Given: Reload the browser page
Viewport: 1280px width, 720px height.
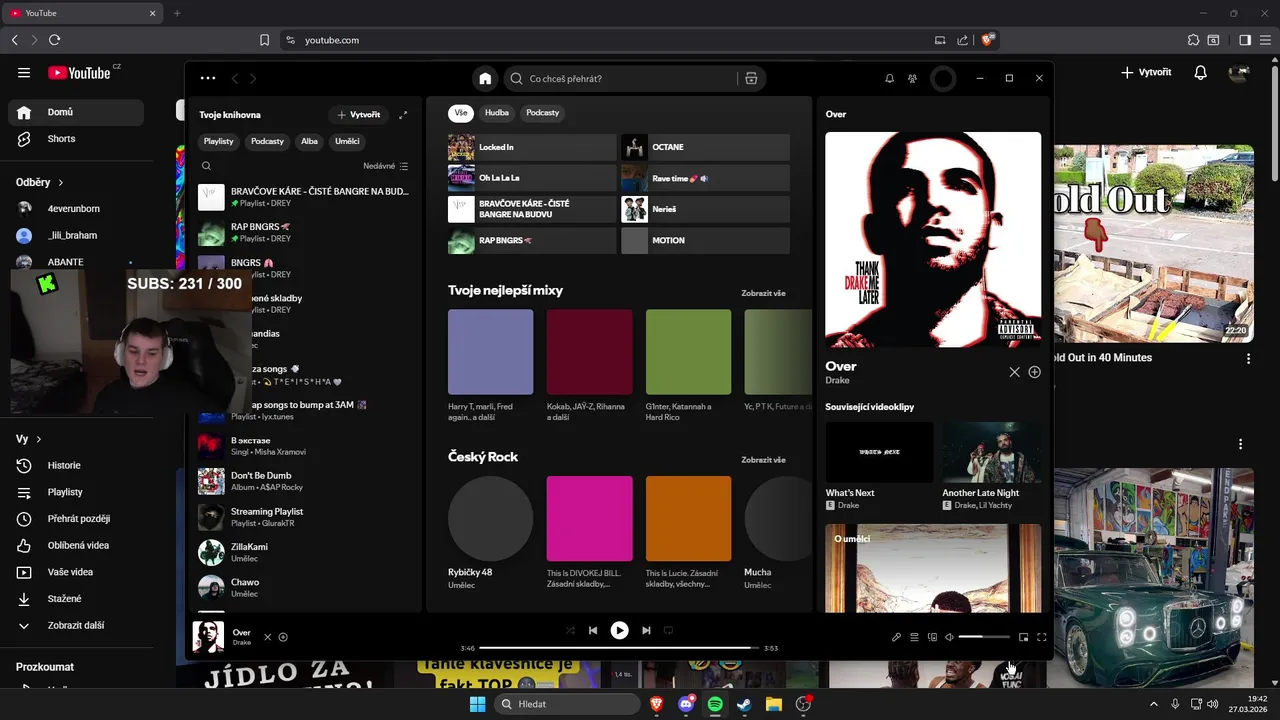Looking at the screenshot, I should 54,40.
